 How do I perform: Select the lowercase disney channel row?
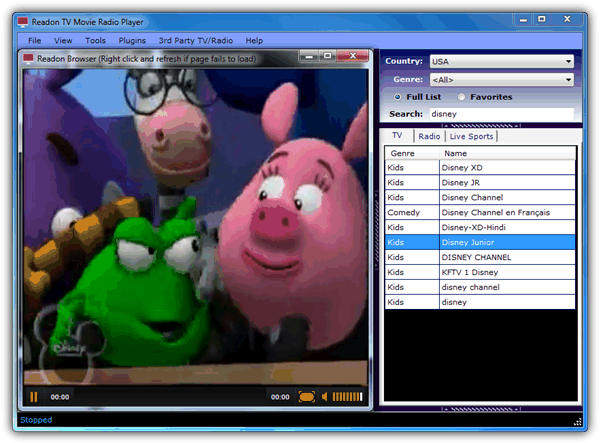coord(480,287)
